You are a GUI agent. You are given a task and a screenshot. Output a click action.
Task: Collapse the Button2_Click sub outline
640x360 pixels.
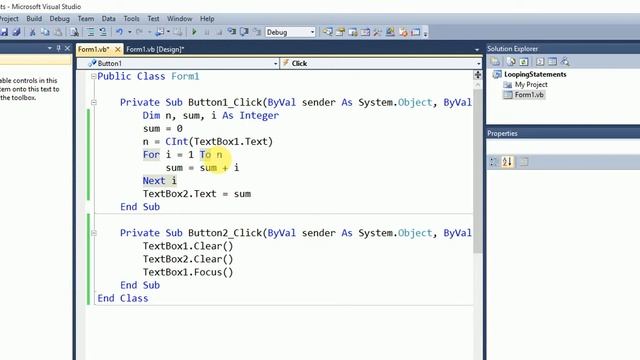[x=93, y=233]
